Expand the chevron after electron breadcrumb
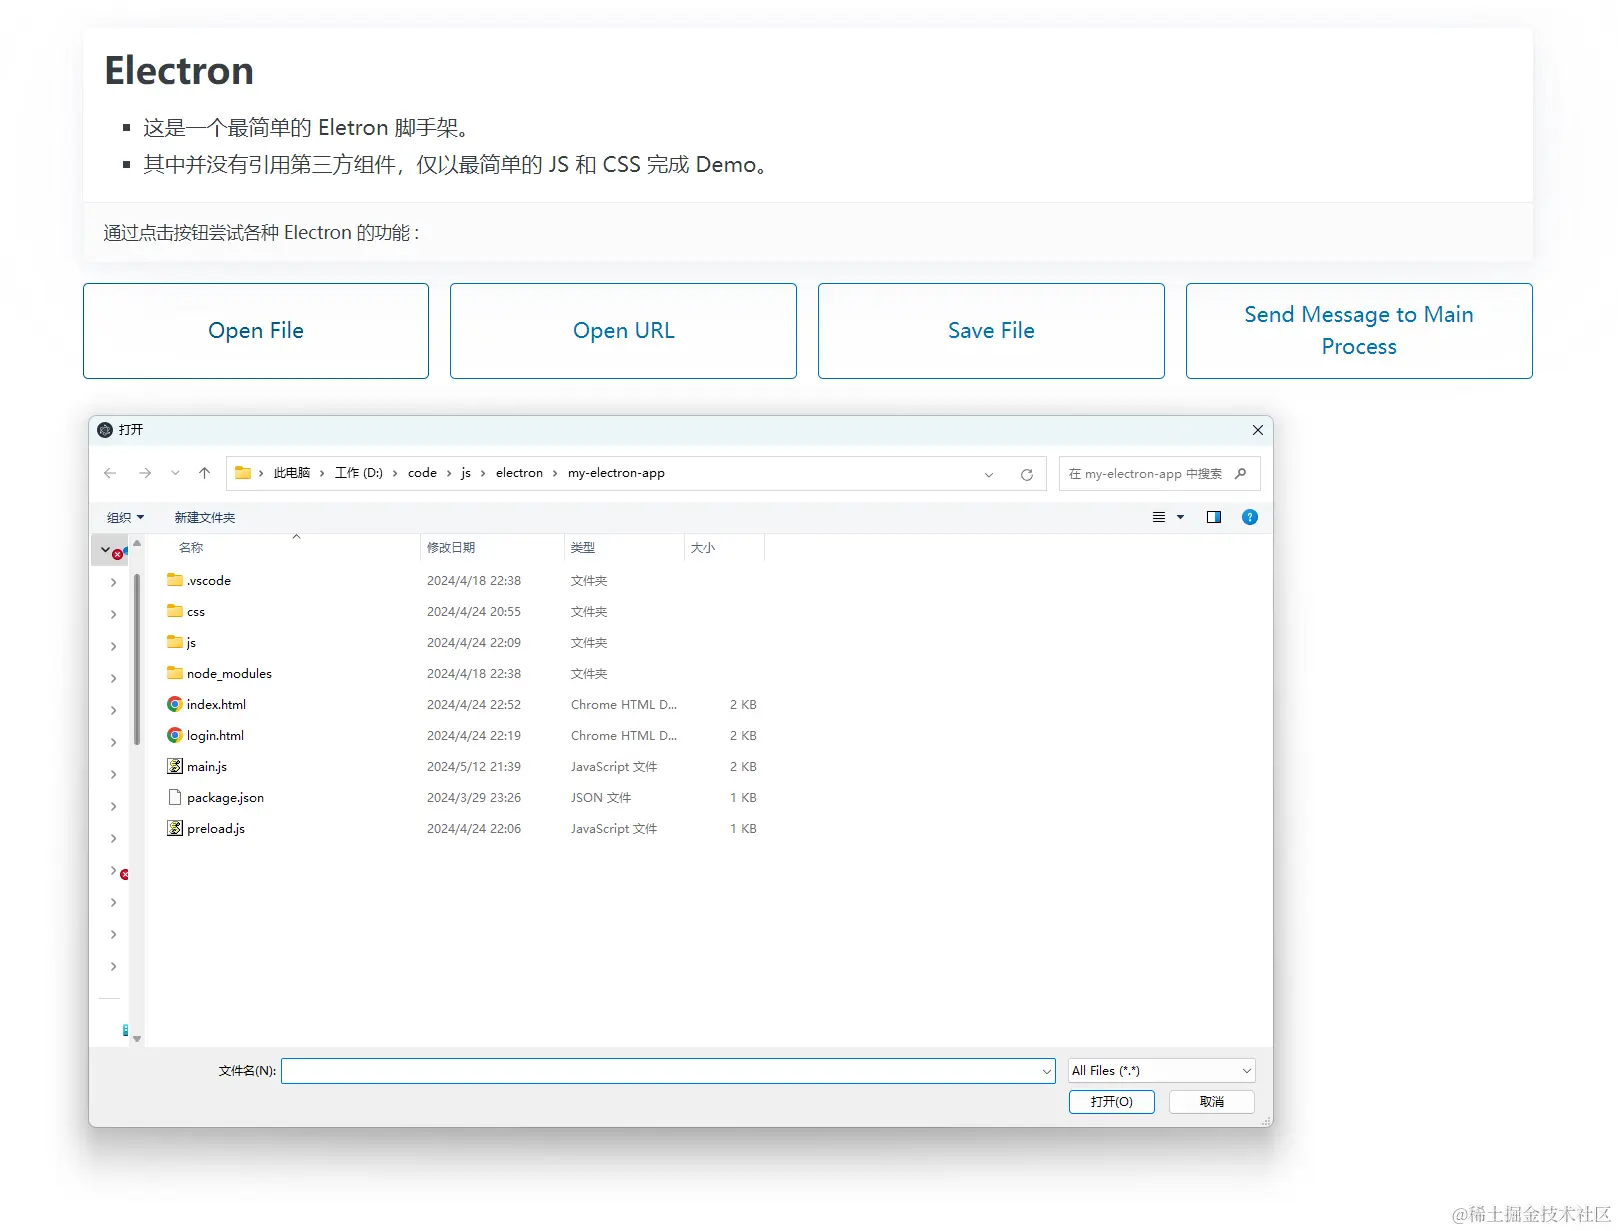The height and width of the screenshot is (1231, 1618). [555, 473]
